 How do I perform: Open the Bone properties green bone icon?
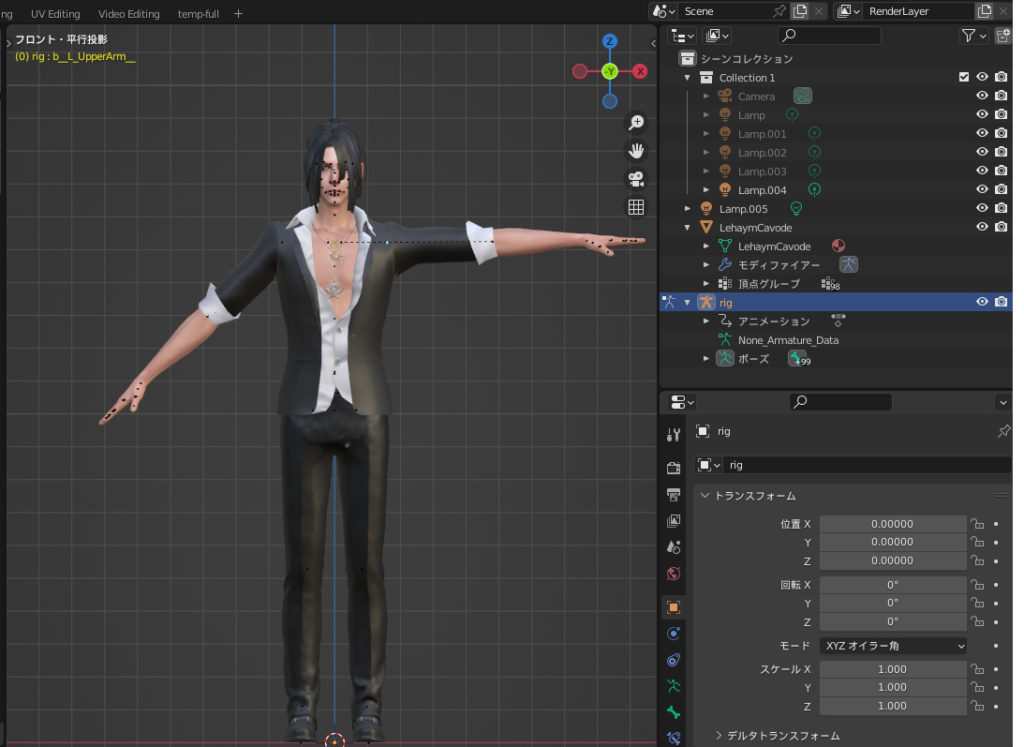[673, 712]
